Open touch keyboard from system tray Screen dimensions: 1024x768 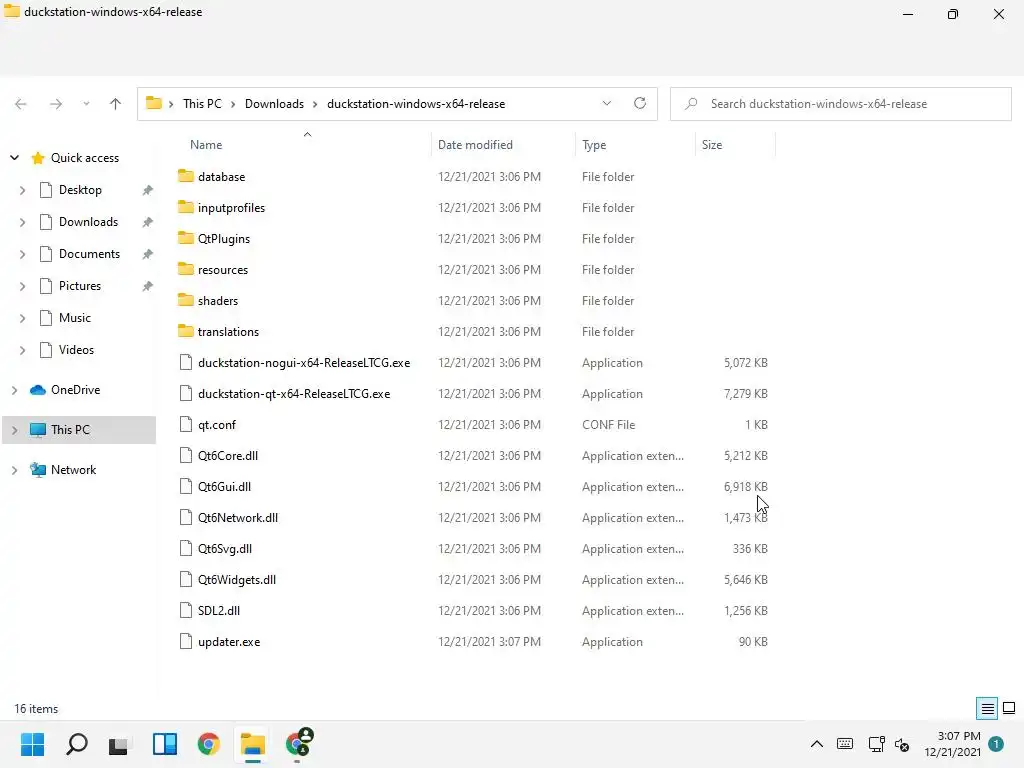tap(845, 744)
